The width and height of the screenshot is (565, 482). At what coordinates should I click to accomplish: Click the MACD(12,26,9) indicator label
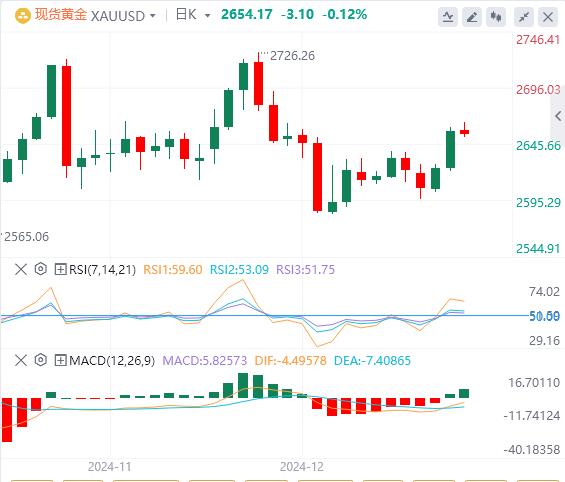(112, 360)
